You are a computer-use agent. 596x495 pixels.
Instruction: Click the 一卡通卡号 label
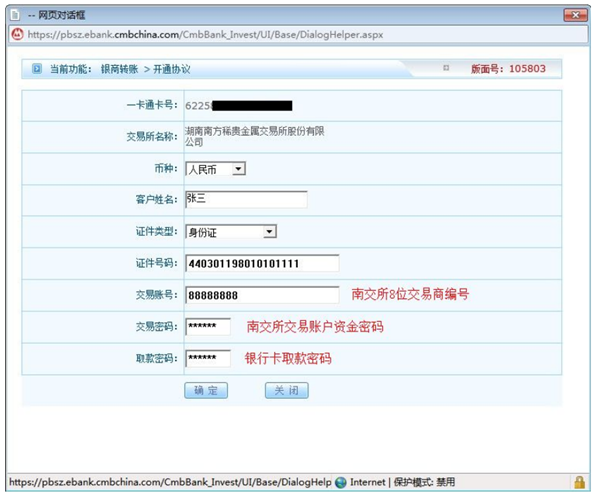tap(152, 105)
